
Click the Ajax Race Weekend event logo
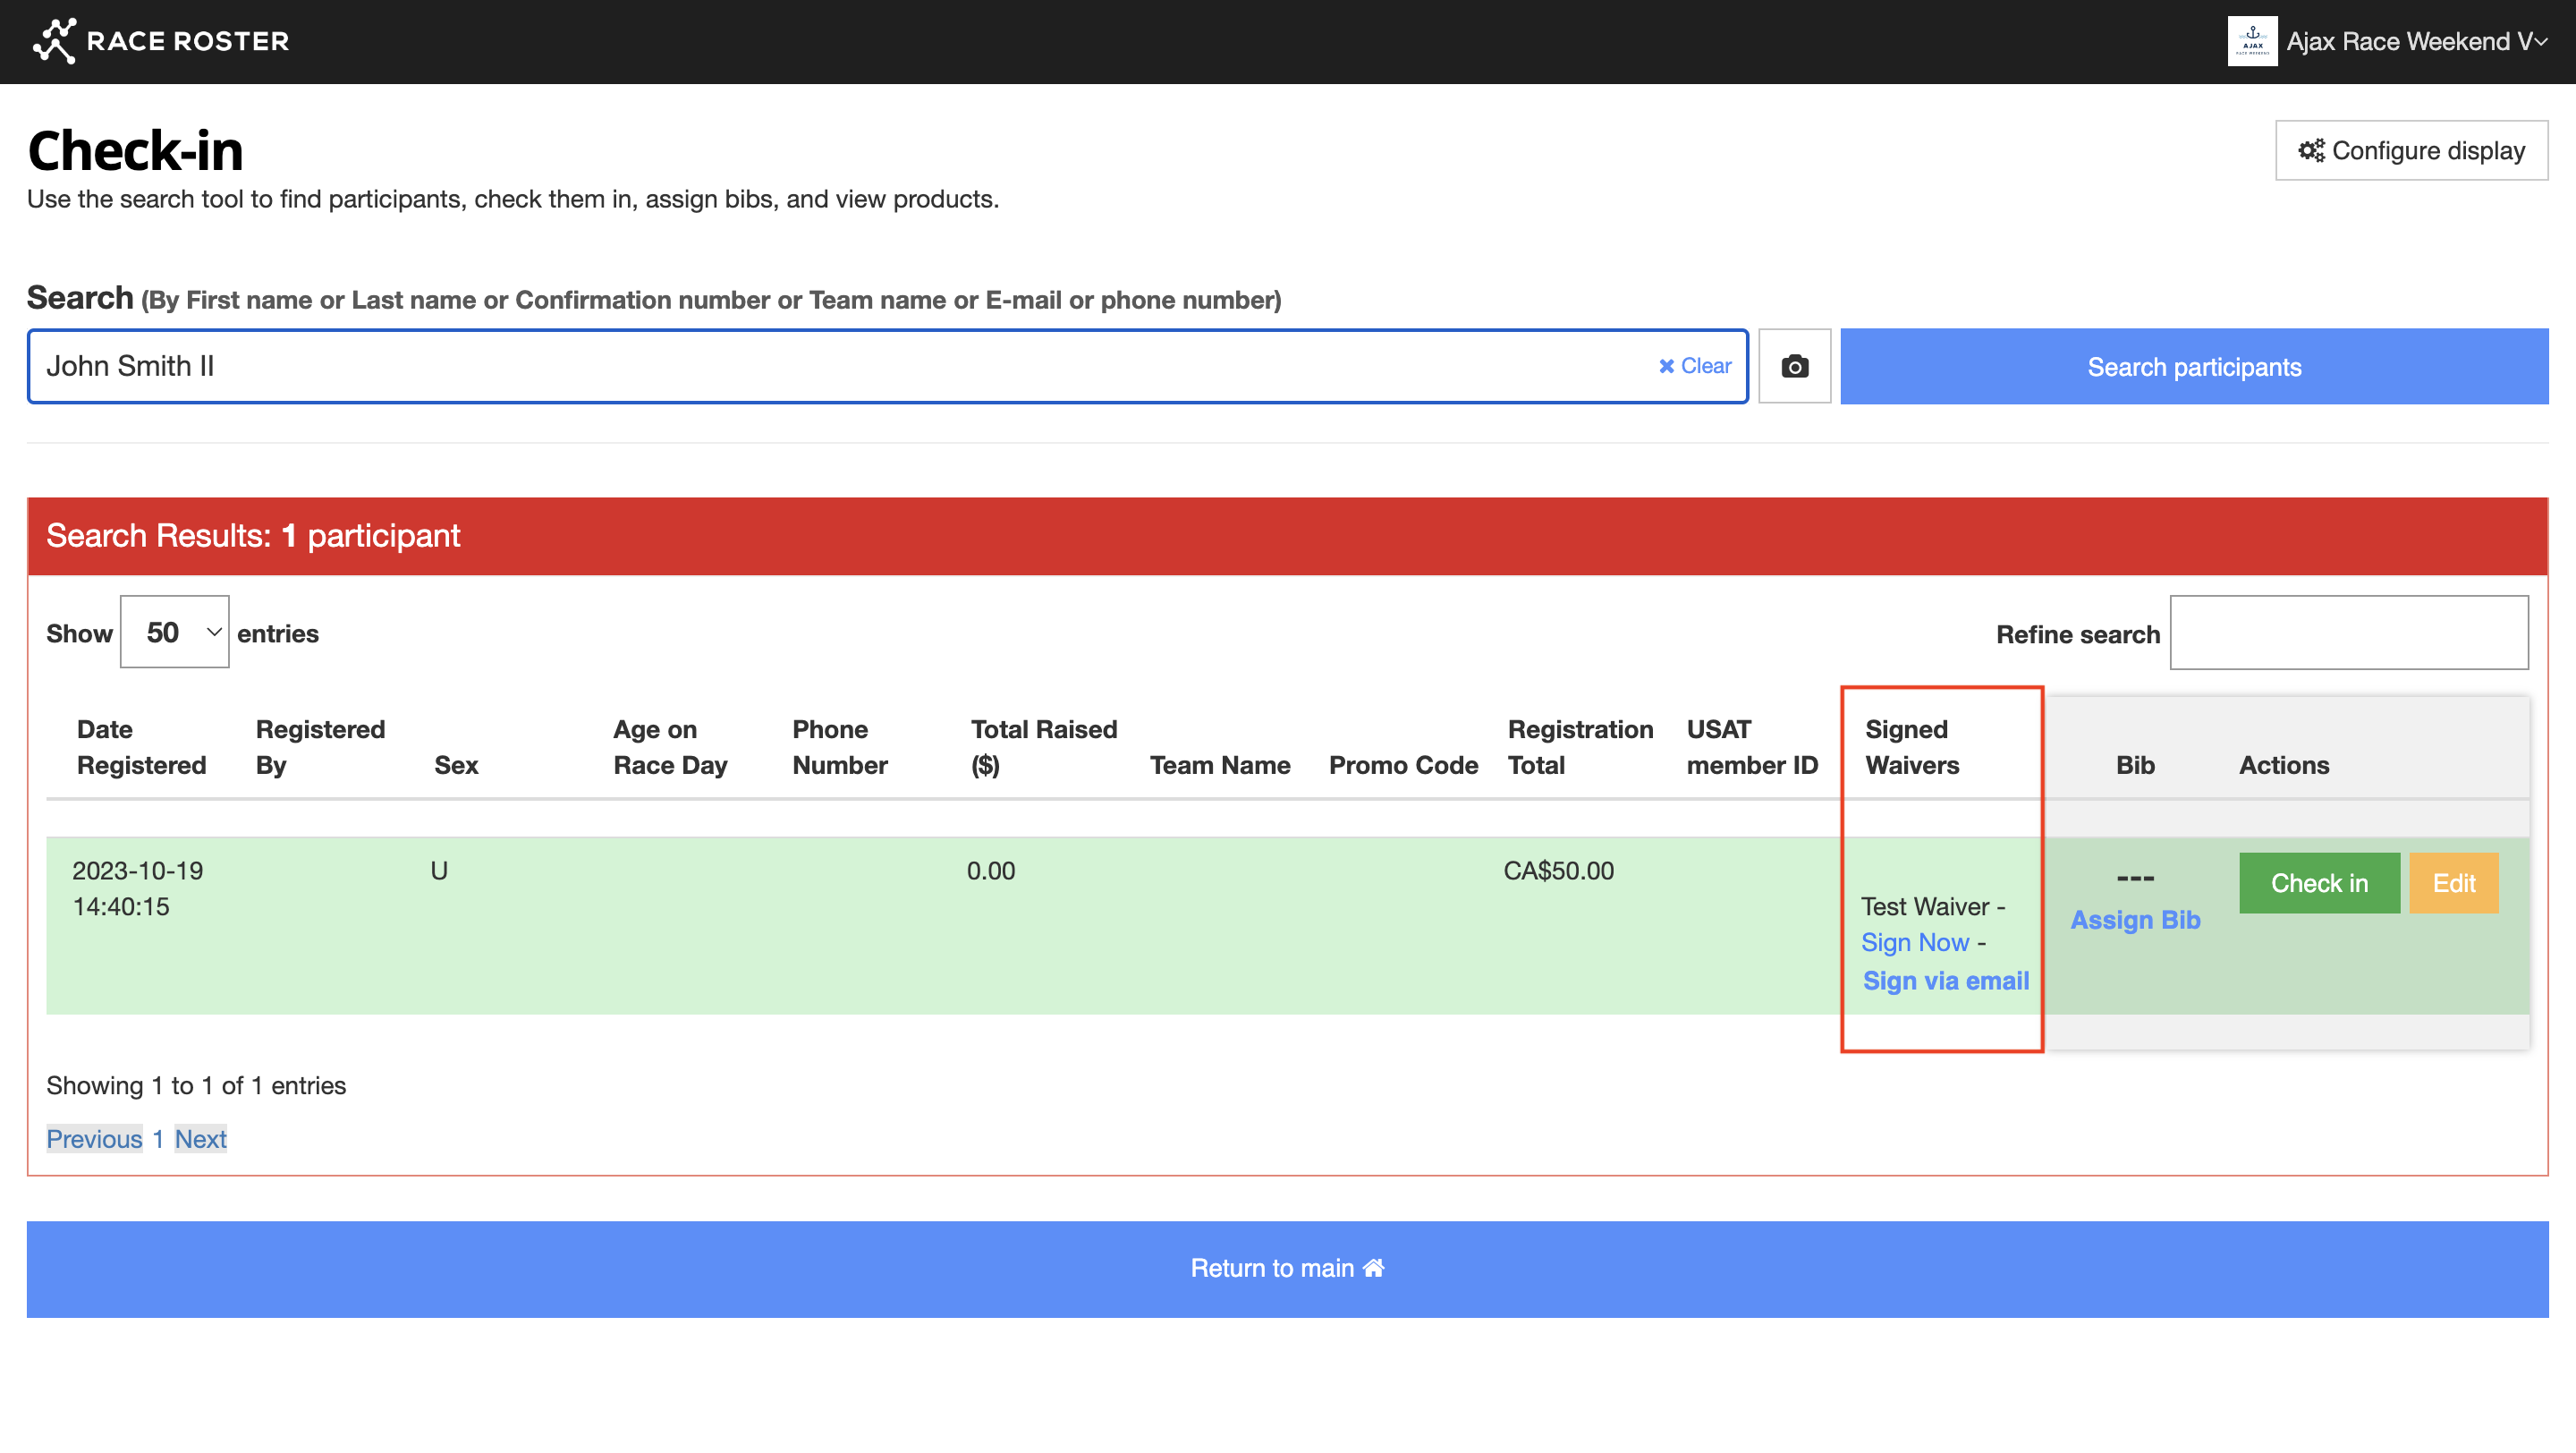(2252, 41)
